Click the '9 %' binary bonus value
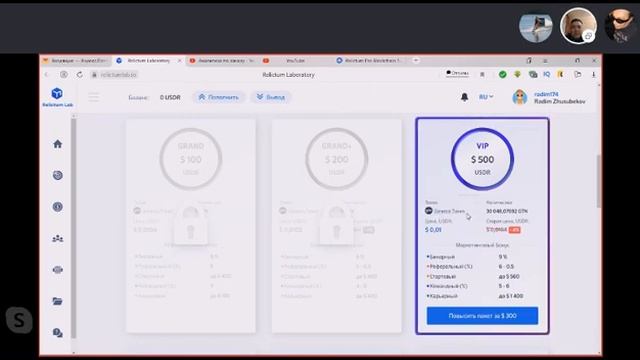 pyautogui.click(x=503, y=257)
